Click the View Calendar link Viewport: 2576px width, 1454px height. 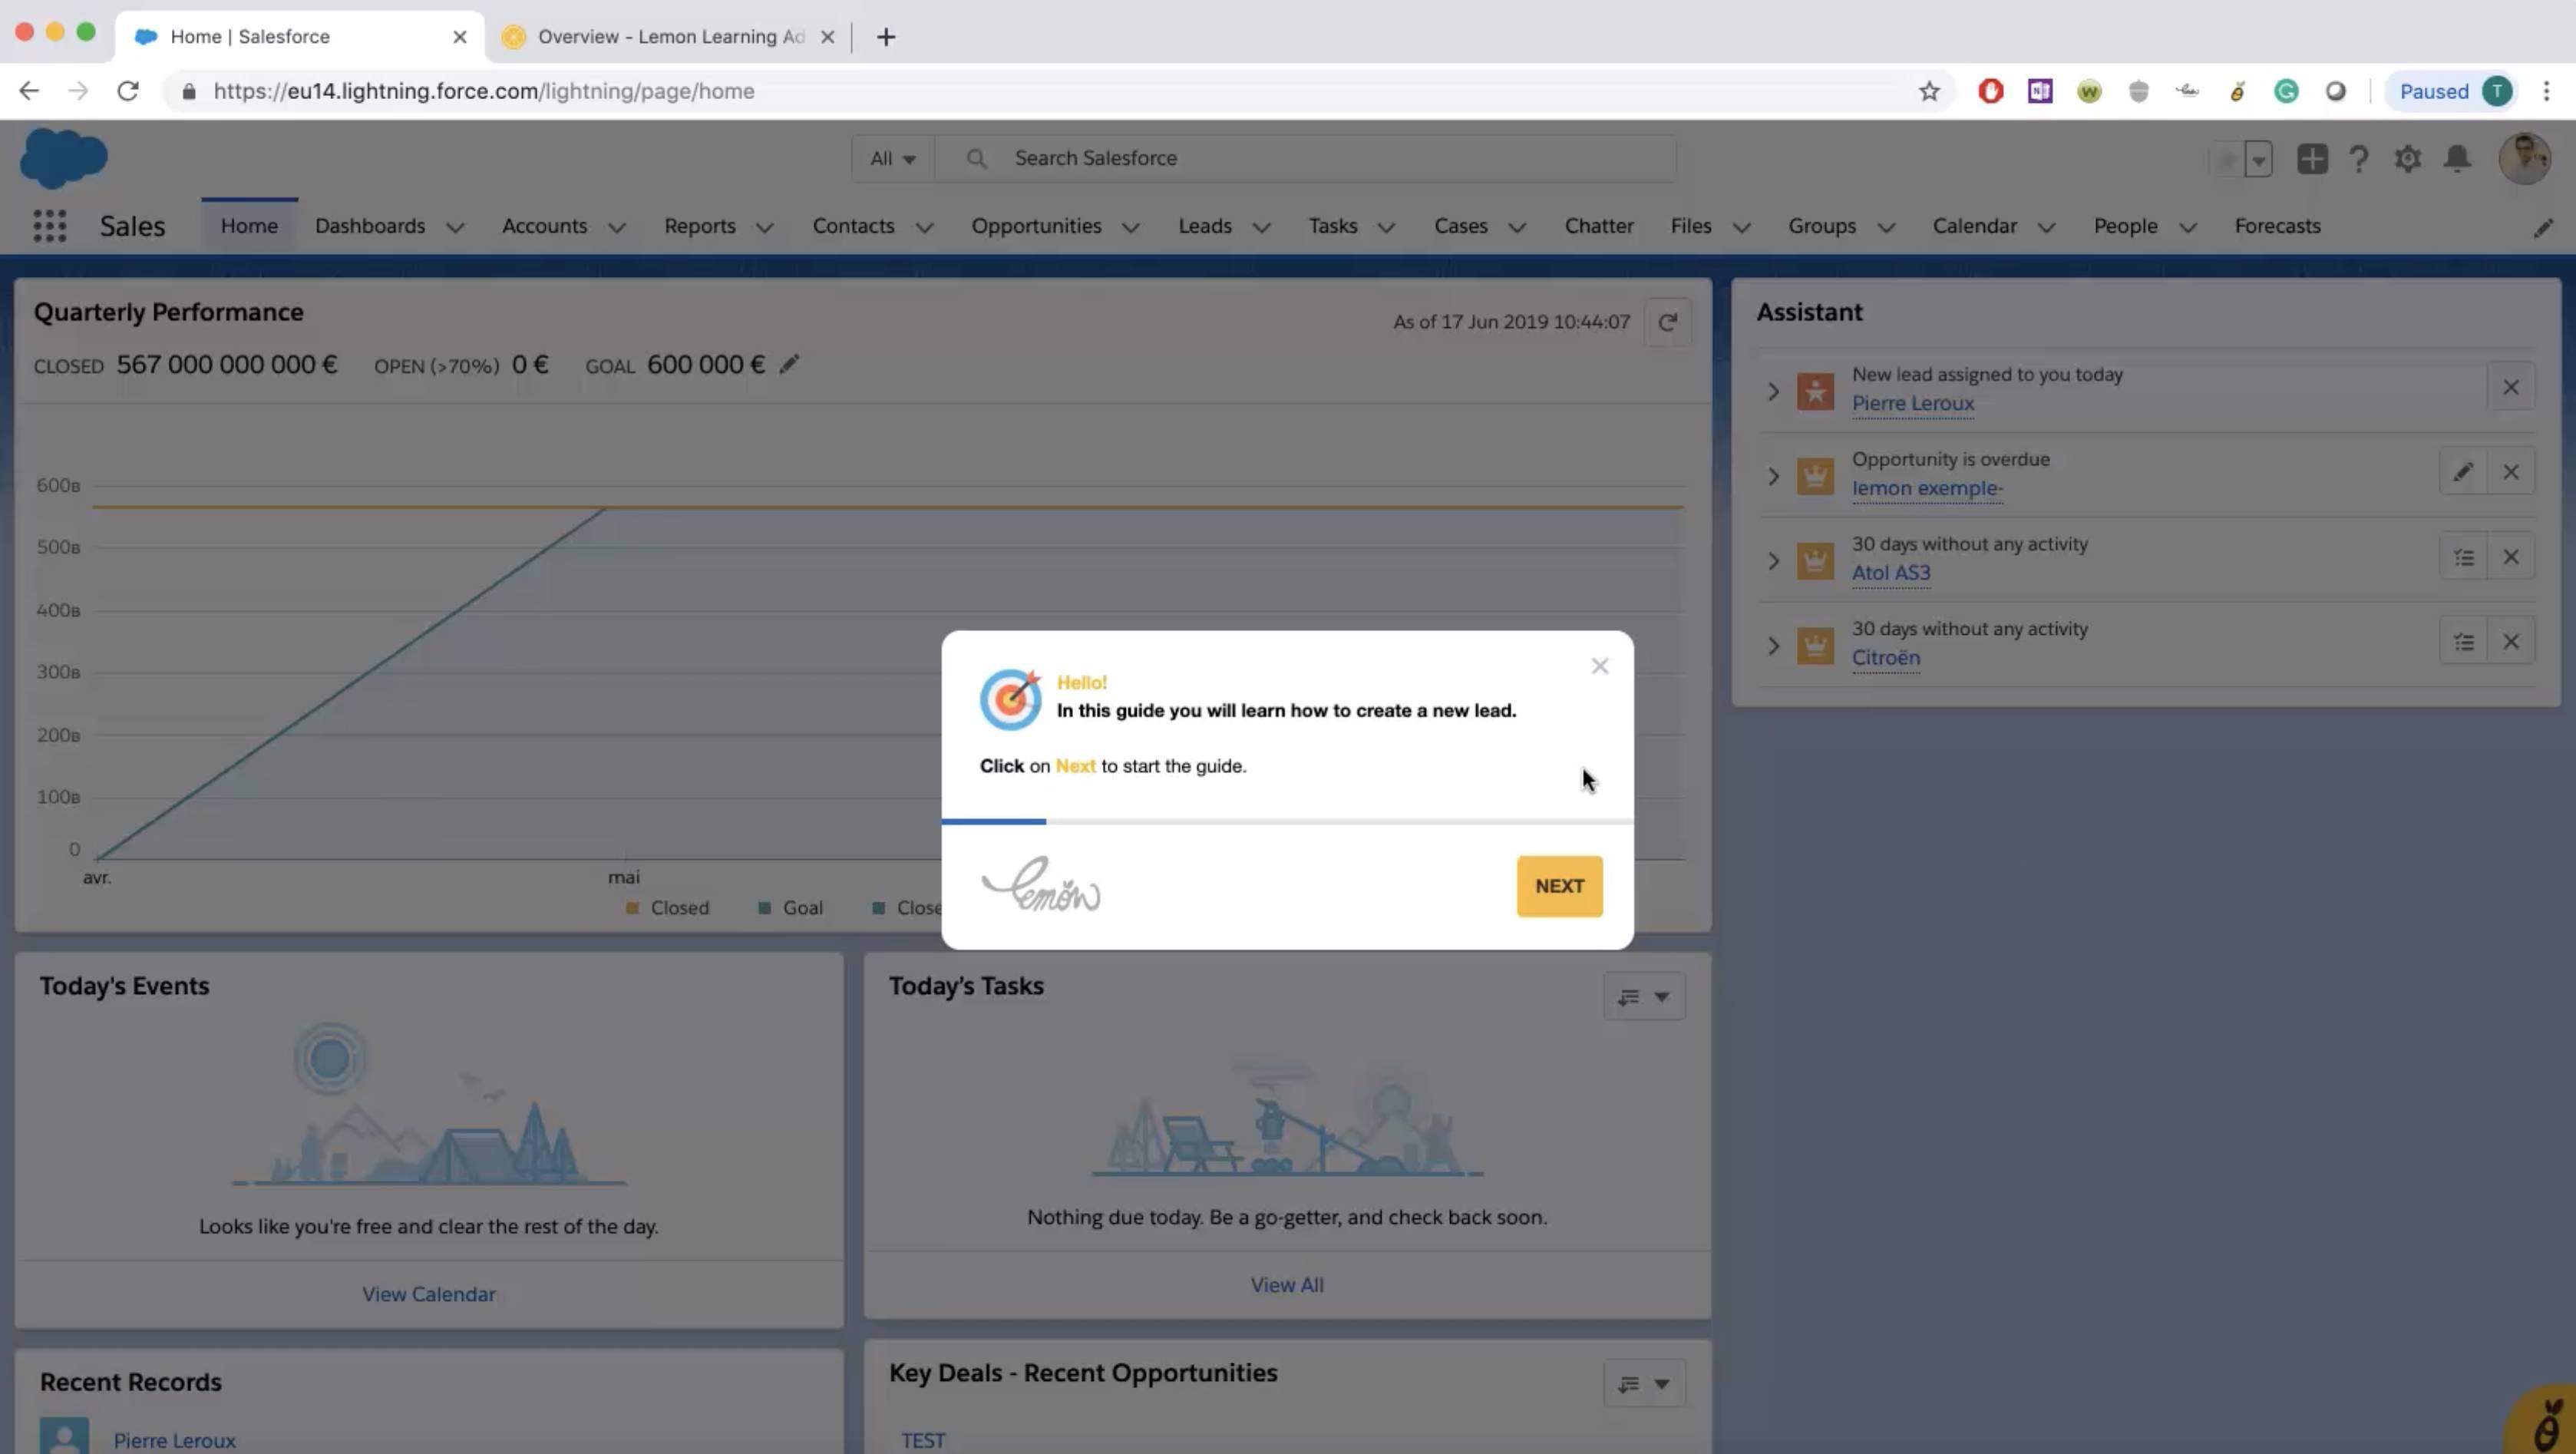pyautogui.click(x=428, y=1293)
